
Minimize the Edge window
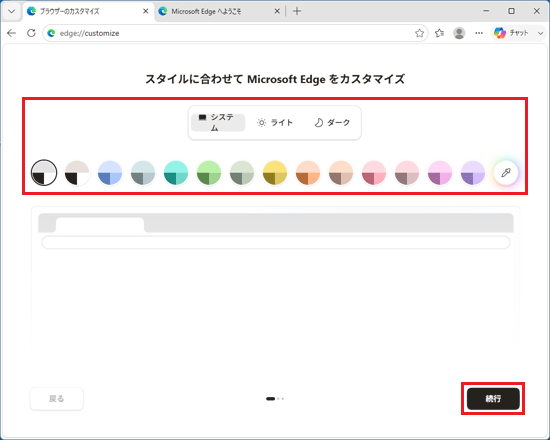[486, 11]
